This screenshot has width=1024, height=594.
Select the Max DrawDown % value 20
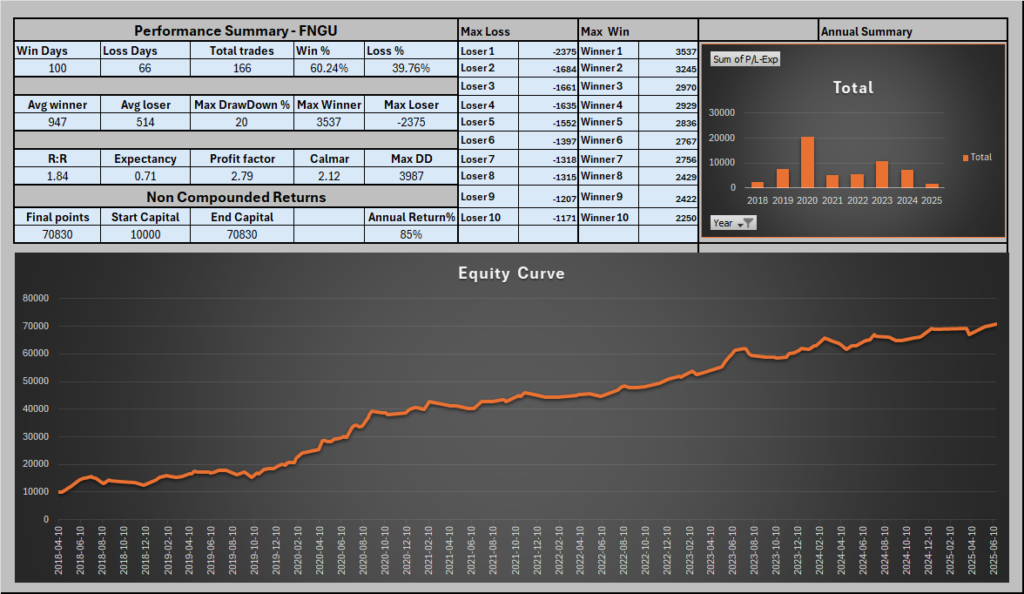coord(242,122)
